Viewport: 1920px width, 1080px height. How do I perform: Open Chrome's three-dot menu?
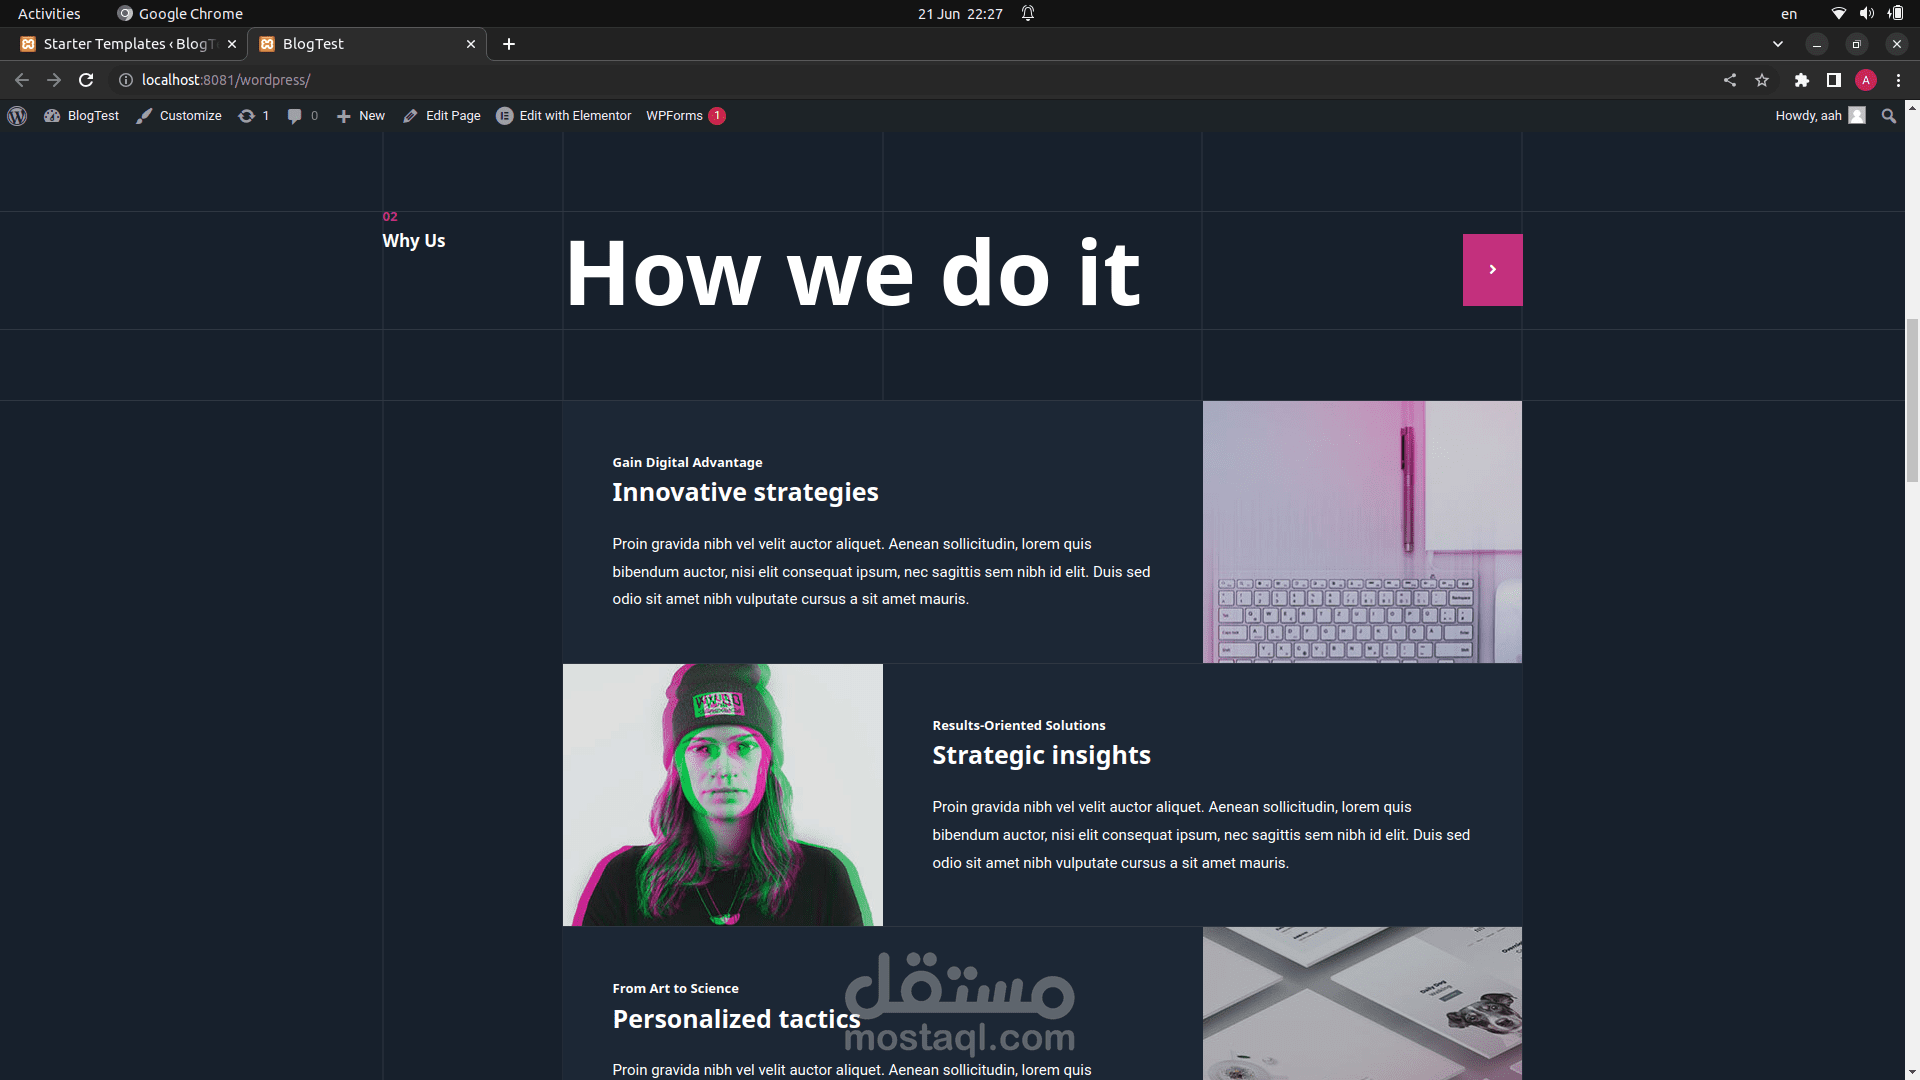pos(1897,80)
